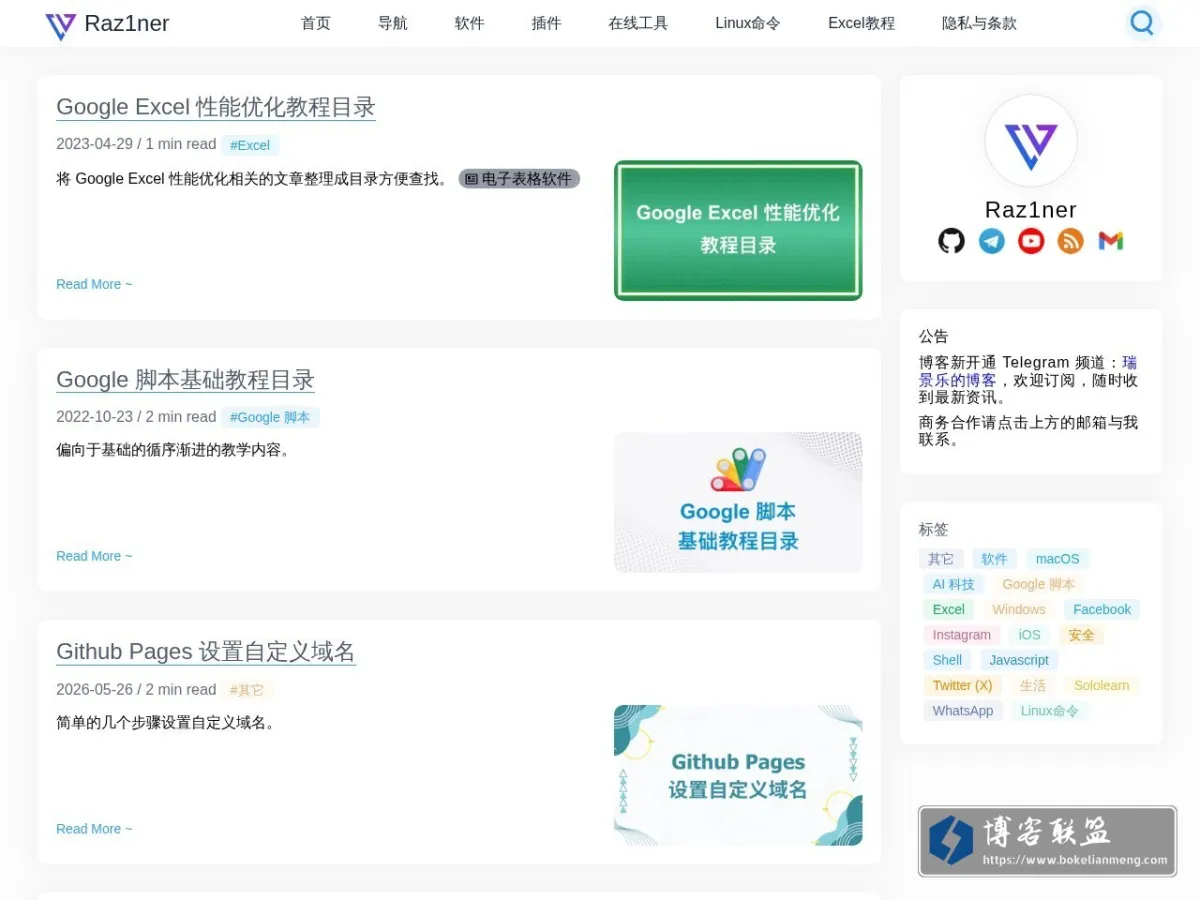This screenshot has width=1200, height=900.
Task: Click the Raz1ner avatar in sidebar
Action: point(1031,141)
